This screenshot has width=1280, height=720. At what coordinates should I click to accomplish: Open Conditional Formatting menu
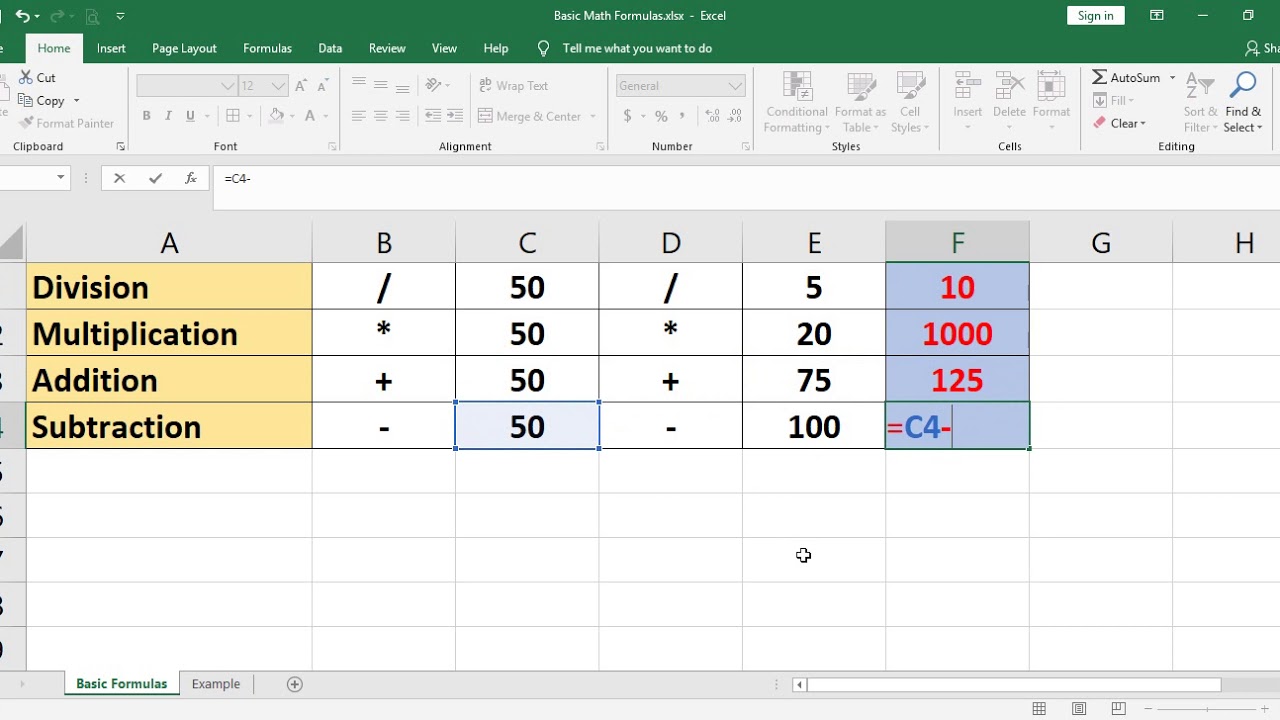point(797,102)
